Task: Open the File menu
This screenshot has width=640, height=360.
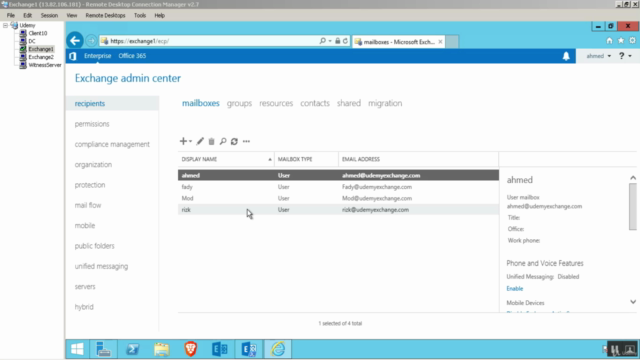Action: pyautogui.click(x=11, y=16)
